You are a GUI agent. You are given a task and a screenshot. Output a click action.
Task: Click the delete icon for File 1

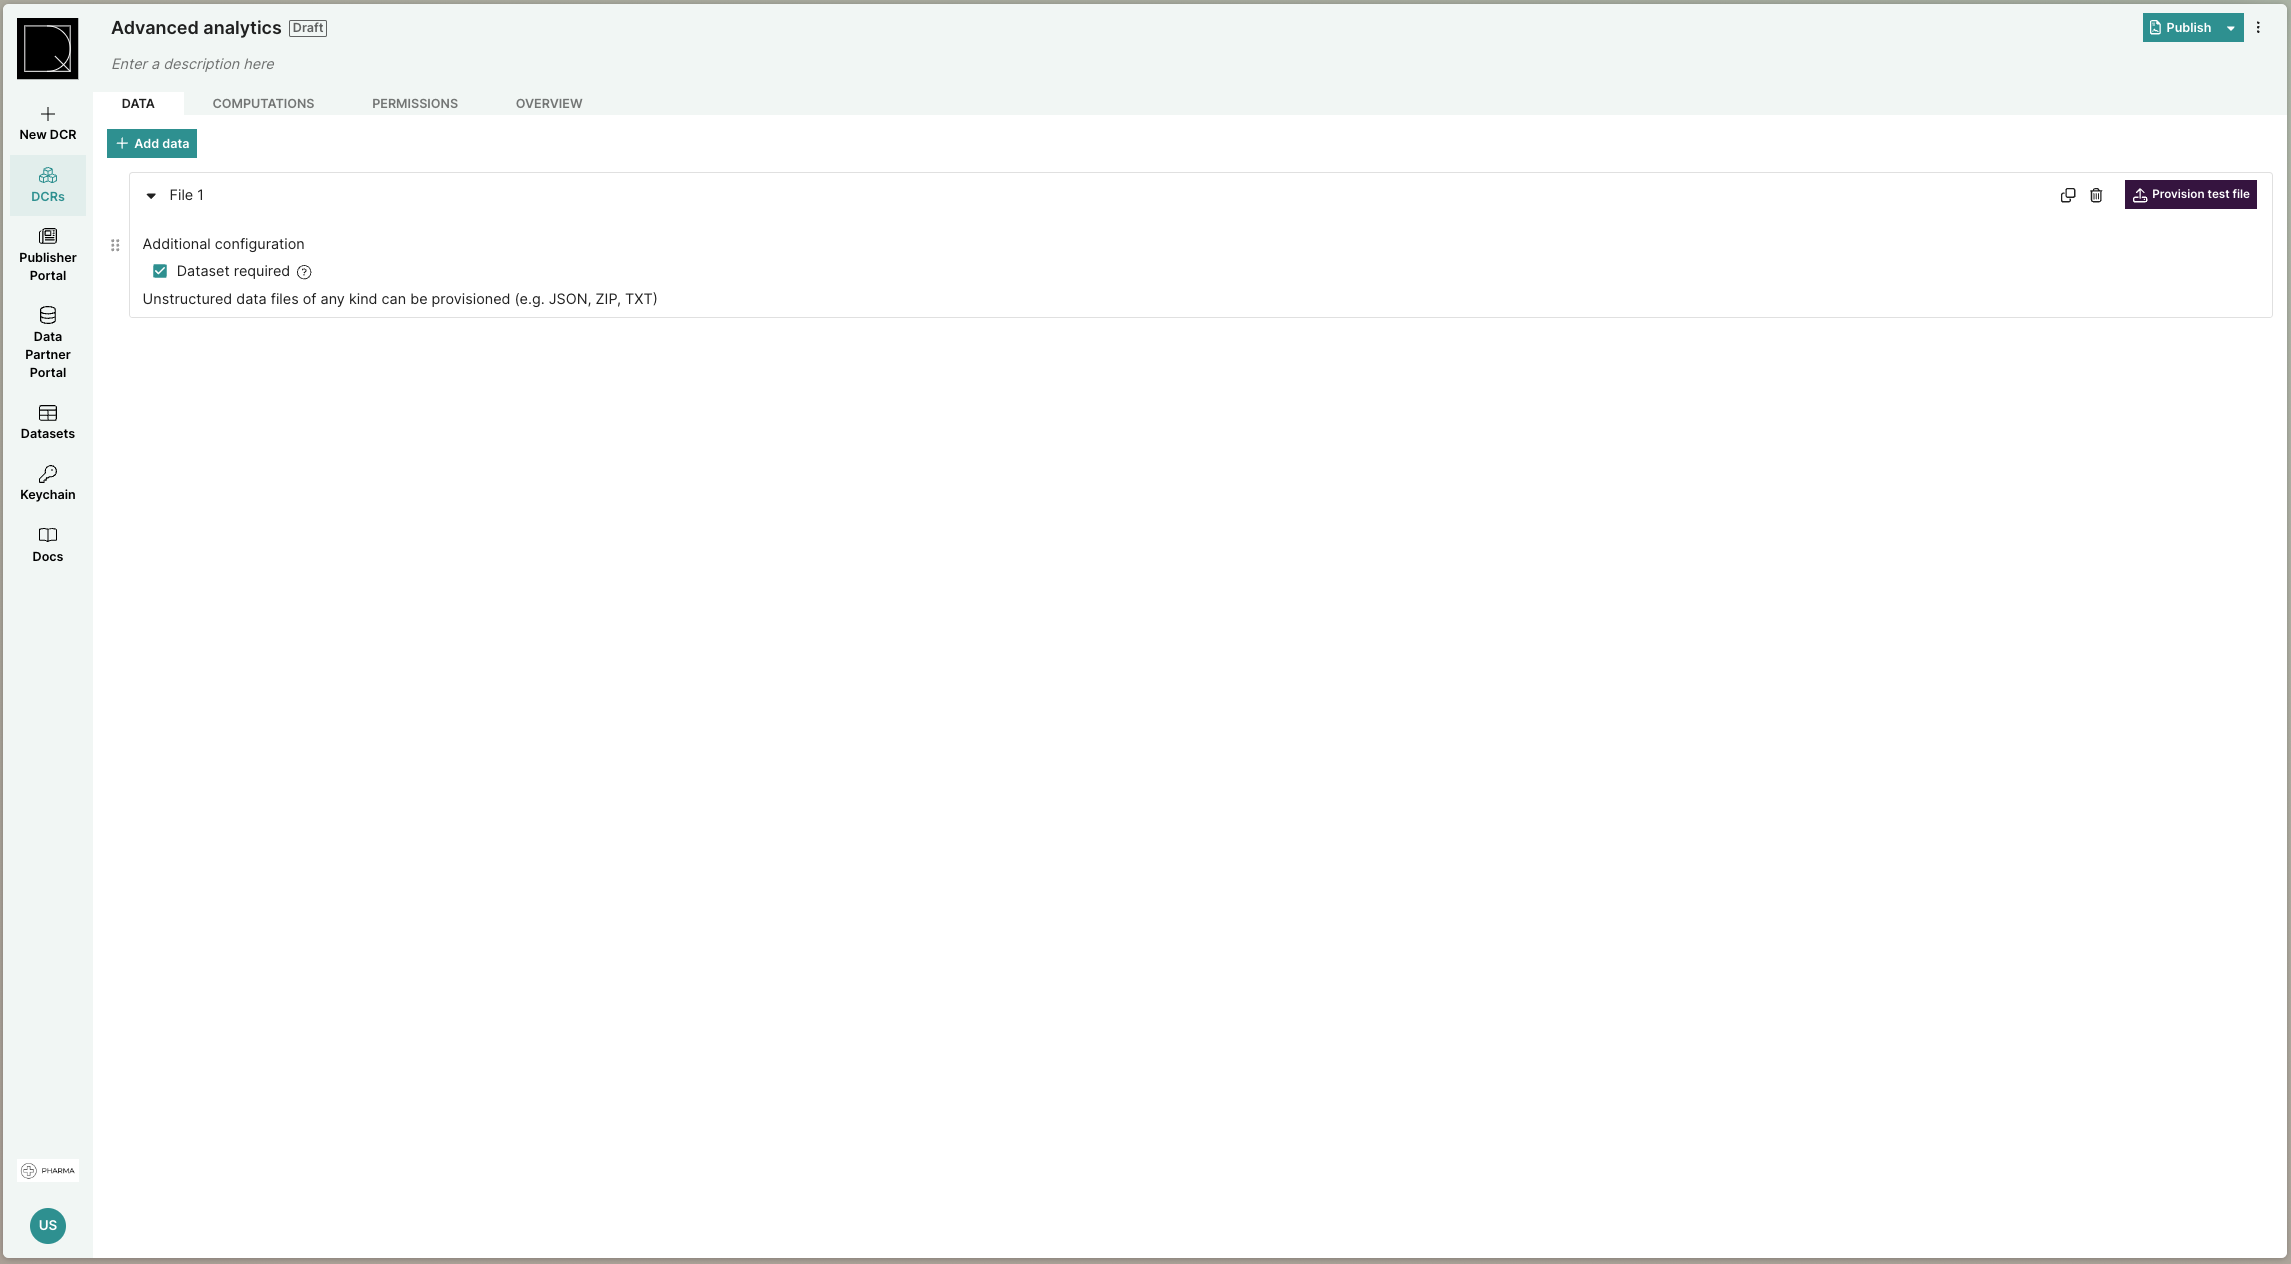click(2098, 195)
